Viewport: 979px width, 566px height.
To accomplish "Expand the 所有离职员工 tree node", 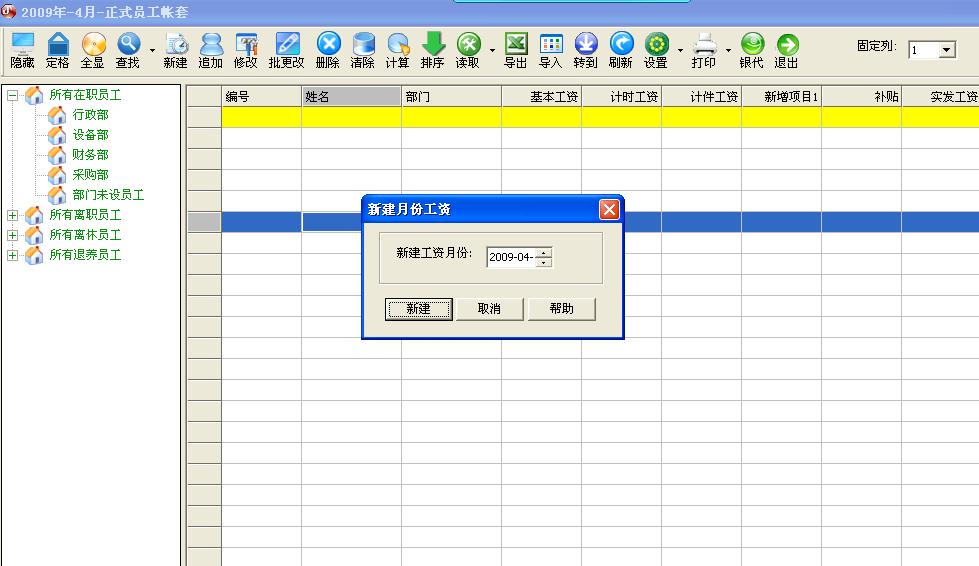I will [x=12, y=215].
